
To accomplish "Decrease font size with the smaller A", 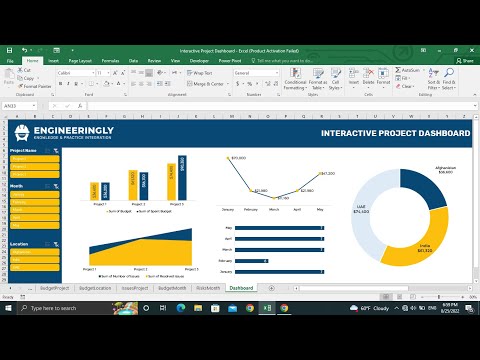I will click(123, 73).
